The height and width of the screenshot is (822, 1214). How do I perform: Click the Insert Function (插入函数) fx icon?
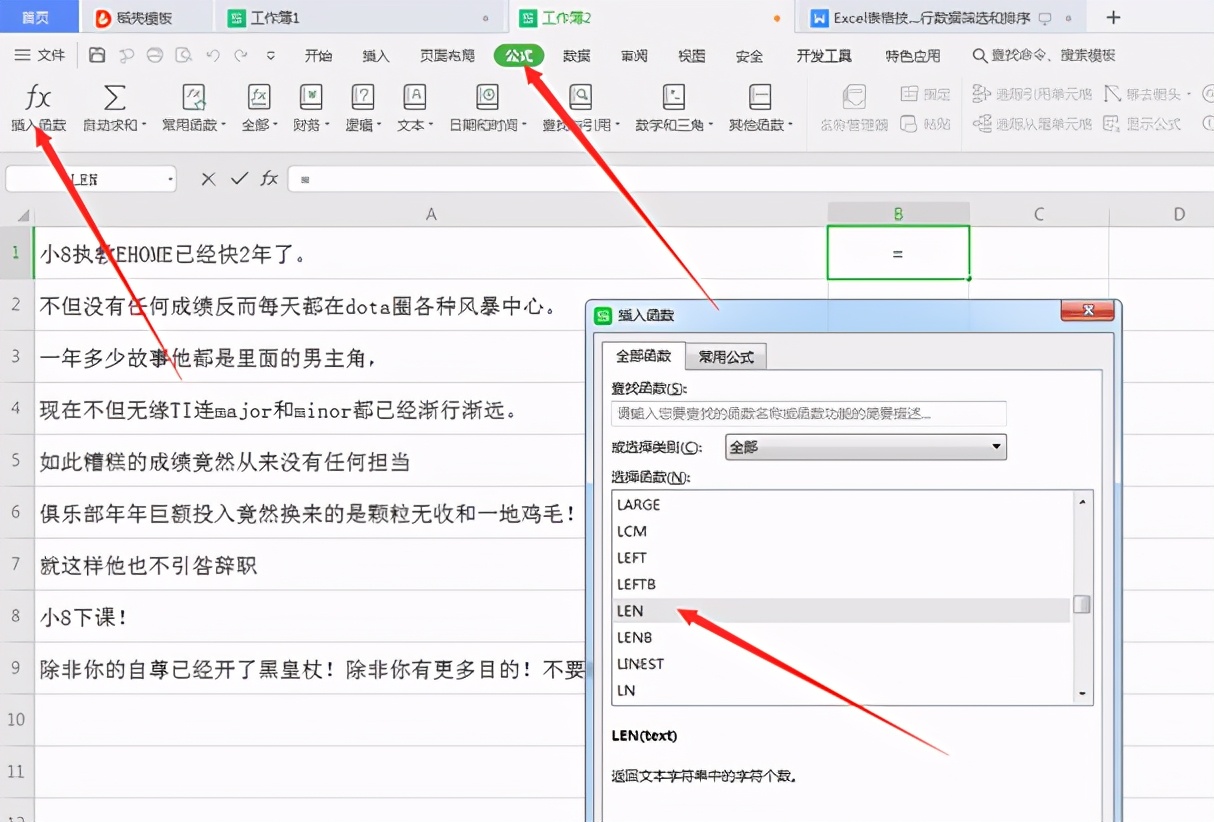pos(38,97)
